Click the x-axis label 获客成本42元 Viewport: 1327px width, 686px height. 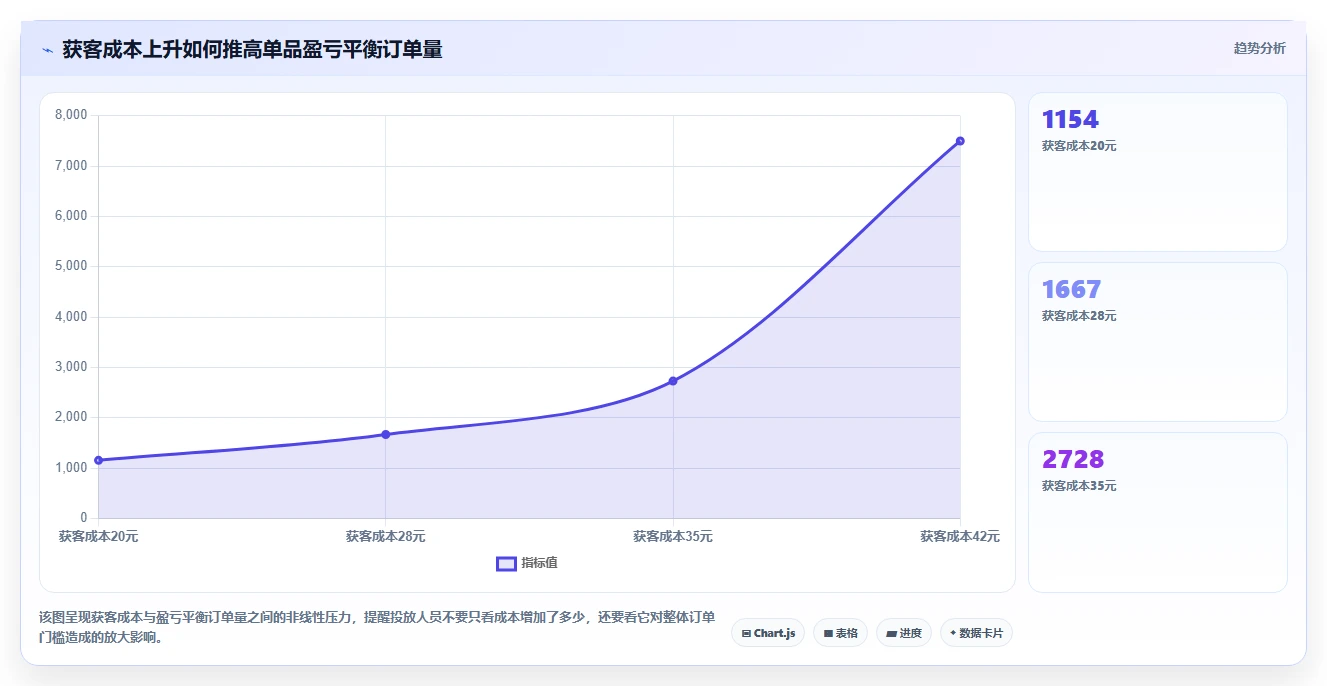pyautogui.click(x=960, y=536)
